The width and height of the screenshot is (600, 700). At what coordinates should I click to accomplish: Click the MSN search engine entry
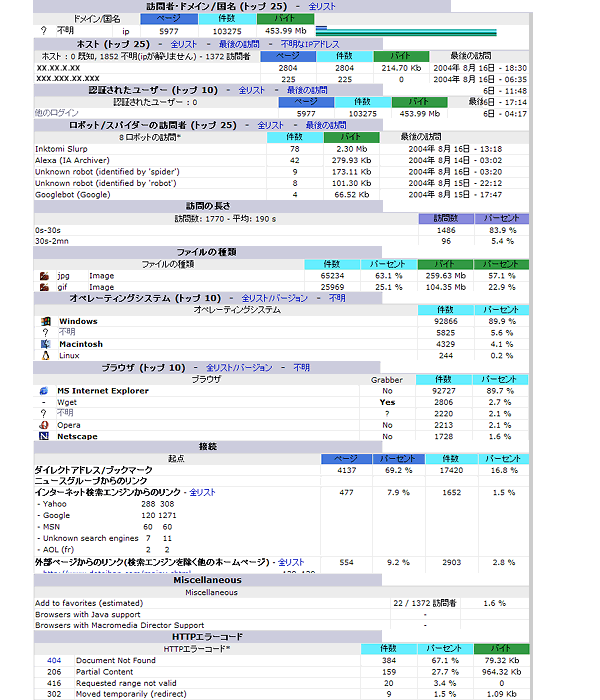51,527
